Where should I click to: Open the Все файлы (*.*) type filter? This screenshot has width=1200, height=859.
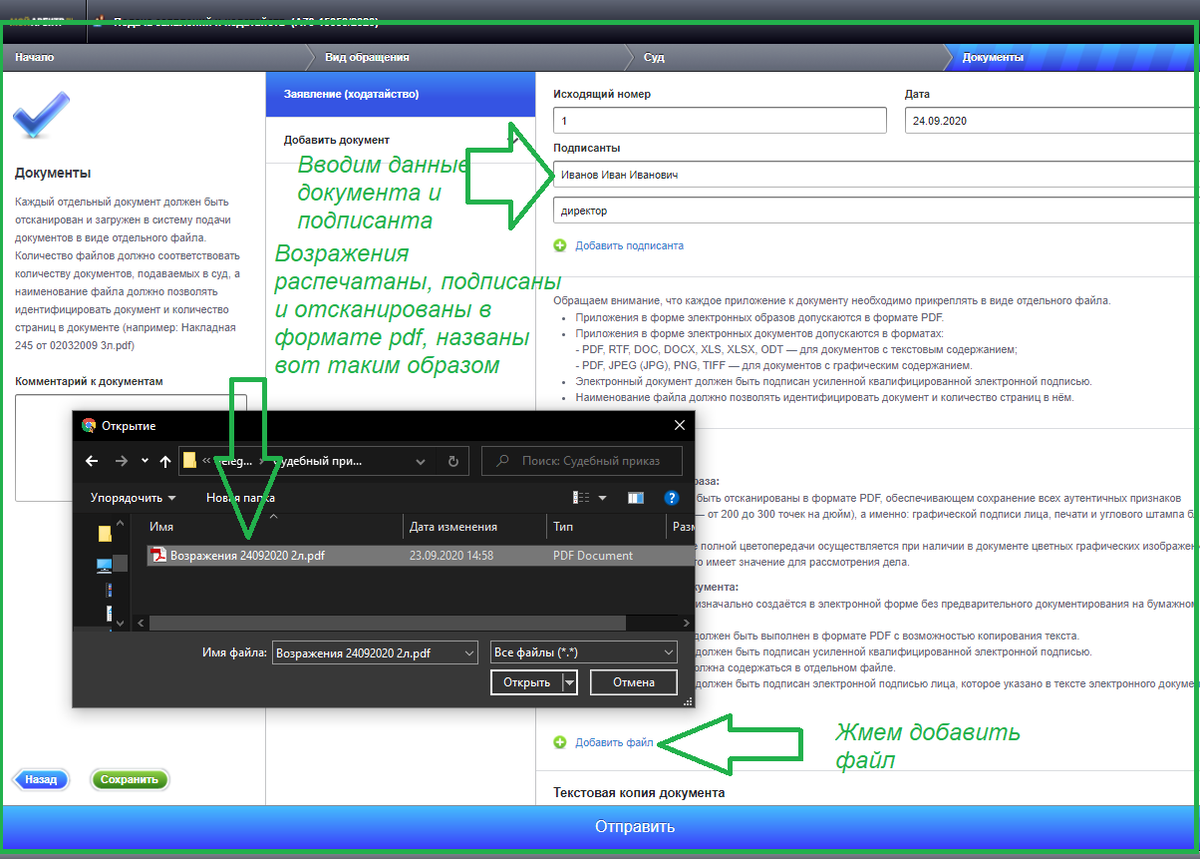[584, 652]
